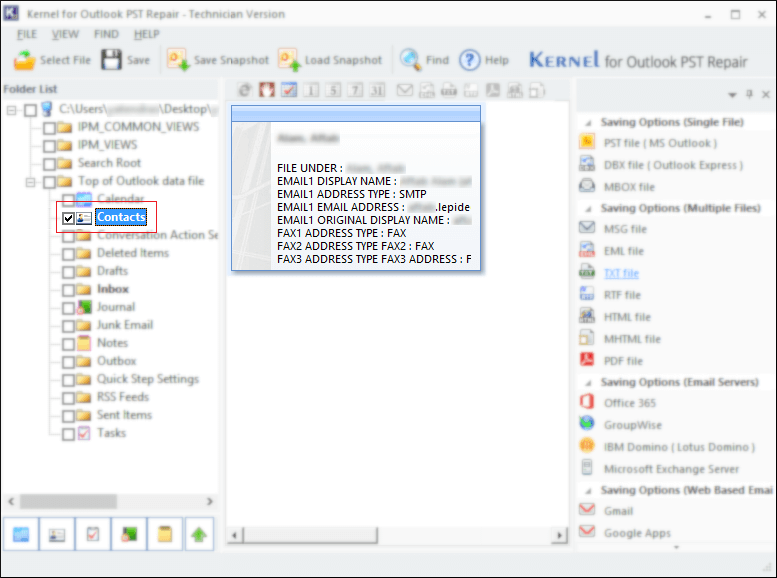This screenshot has width=777, height=578.
Task: Click the Save floppy disk icon
Action: pyautogui.click(x=111, y=60)
